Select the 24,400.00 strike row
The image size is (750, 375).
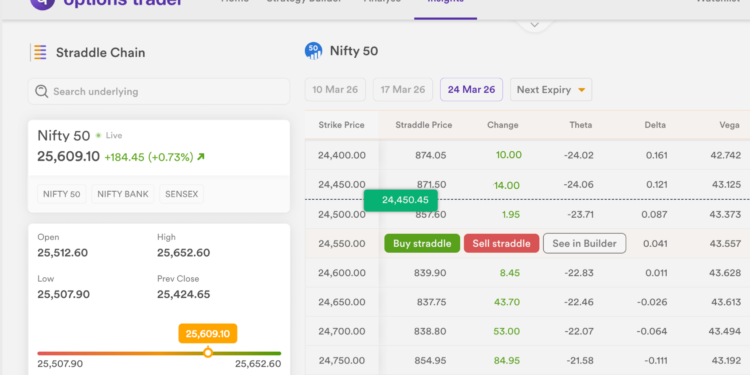[527, 155]
